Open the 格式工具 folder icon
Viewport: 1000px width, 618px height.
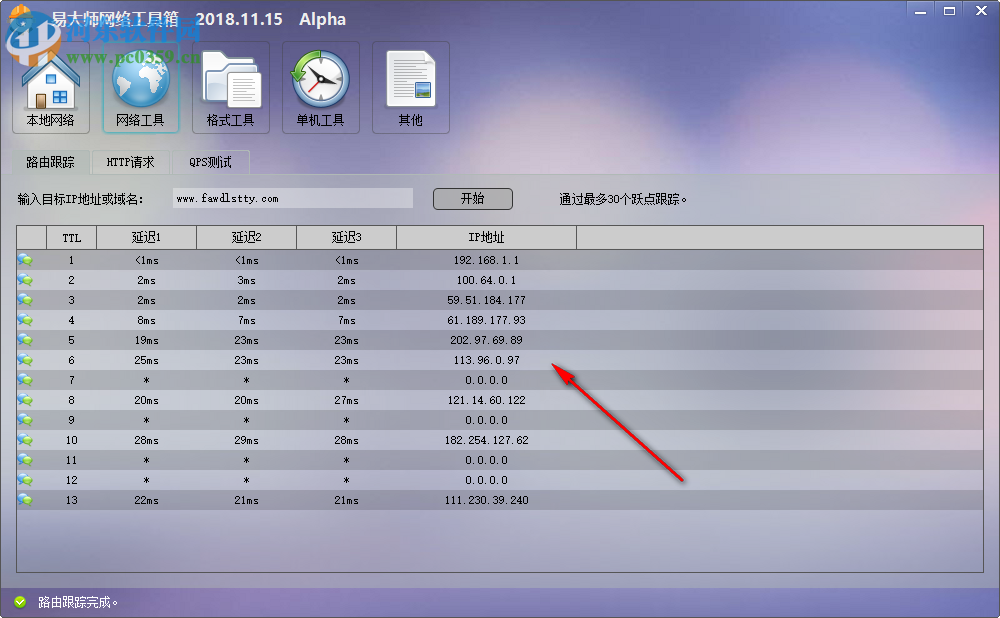(x=230, y=85)
